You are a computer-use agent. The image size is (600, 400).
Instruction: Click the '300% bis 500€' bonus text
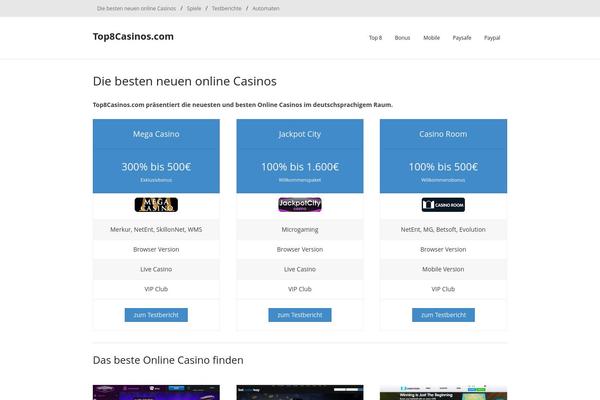click(156, 167)
